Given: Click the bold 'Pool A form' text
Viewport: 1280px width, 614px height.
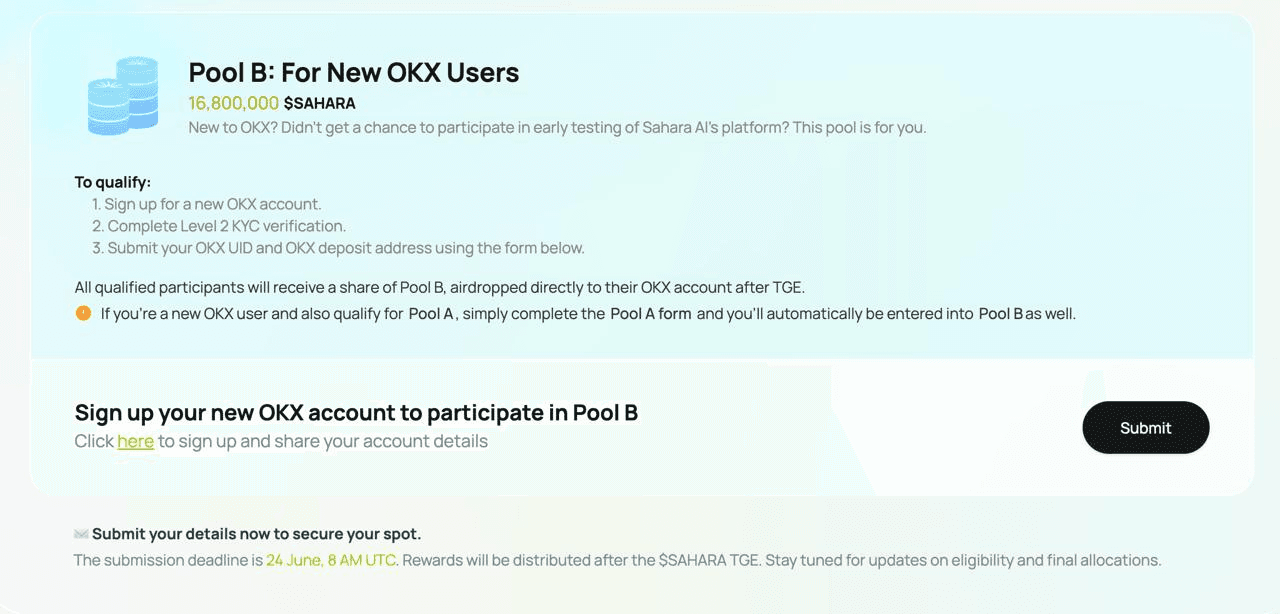Looking at the screenshot, I should point(651,313).
